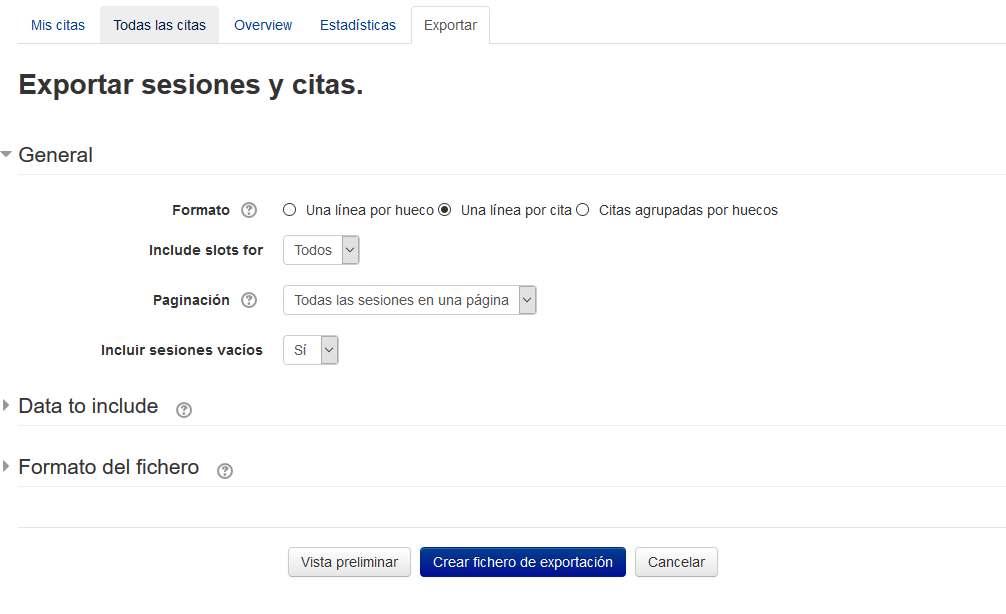Expand the 'Formato del fichero' section

pos(108,467)
